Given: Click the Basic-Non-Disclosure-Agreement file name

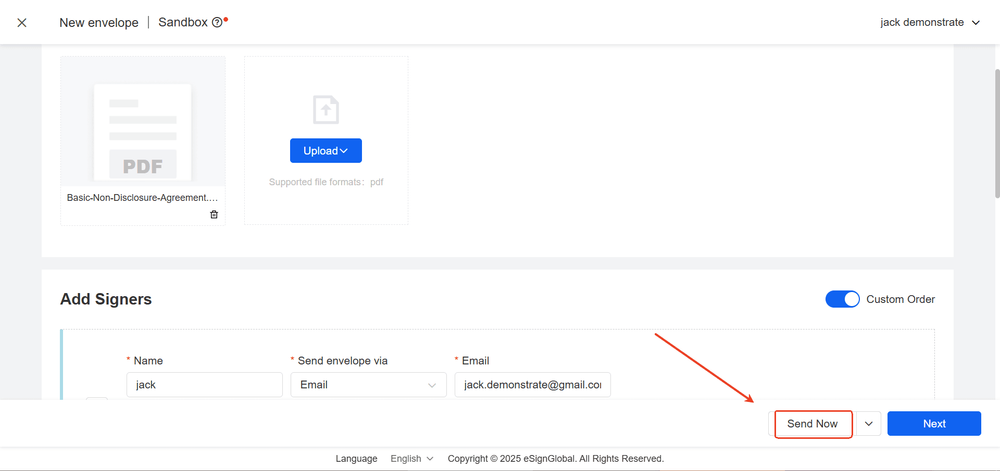Looking at the screenshot, I should [142, 198].
